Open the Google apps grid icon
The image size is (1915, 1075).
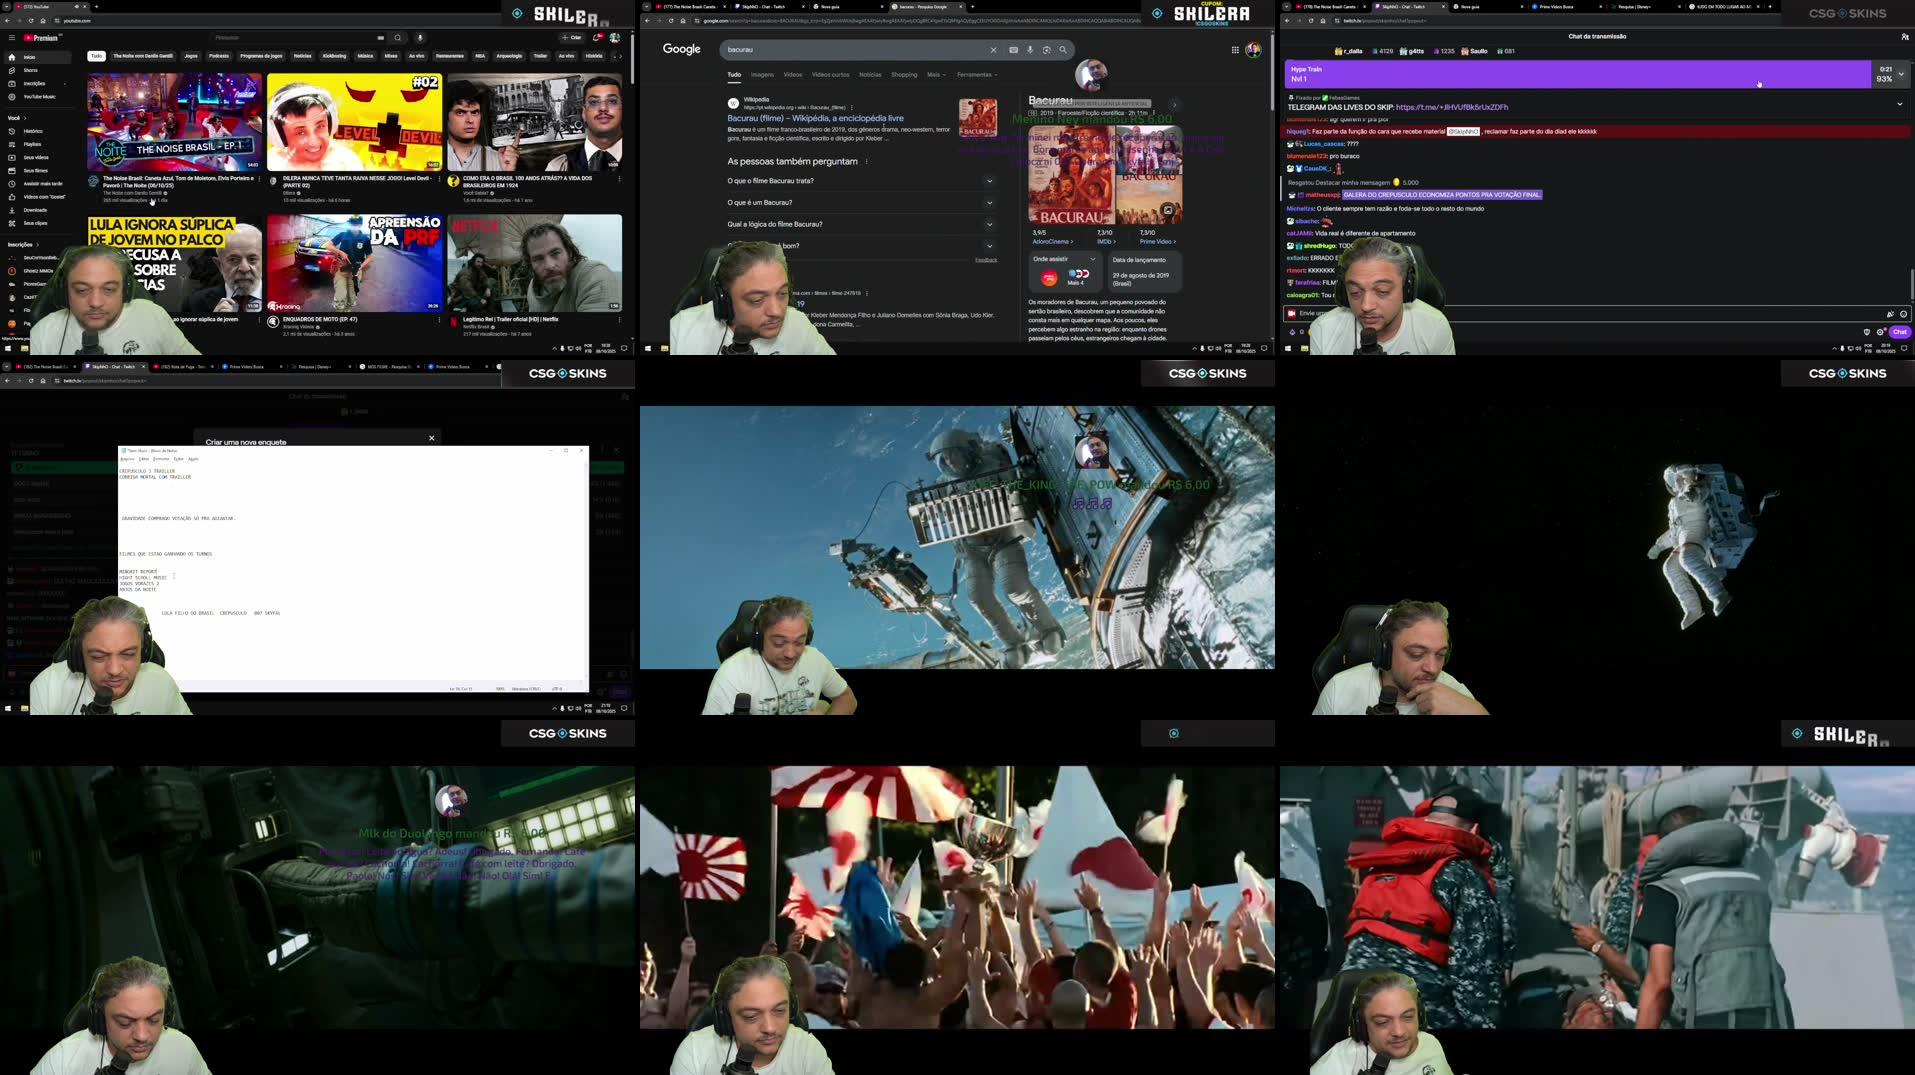pyautogui.click(x=1235, y=50)
